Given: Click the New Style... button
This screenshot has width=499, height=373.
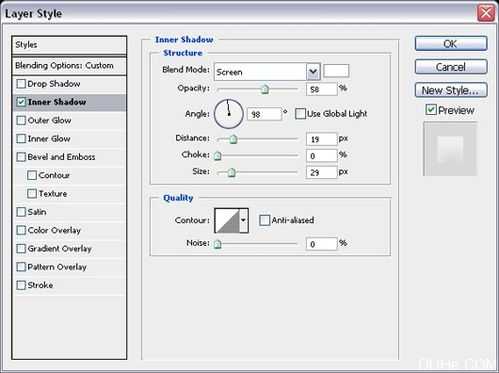Looking at the screenshot, I should [x=451, y=90].
